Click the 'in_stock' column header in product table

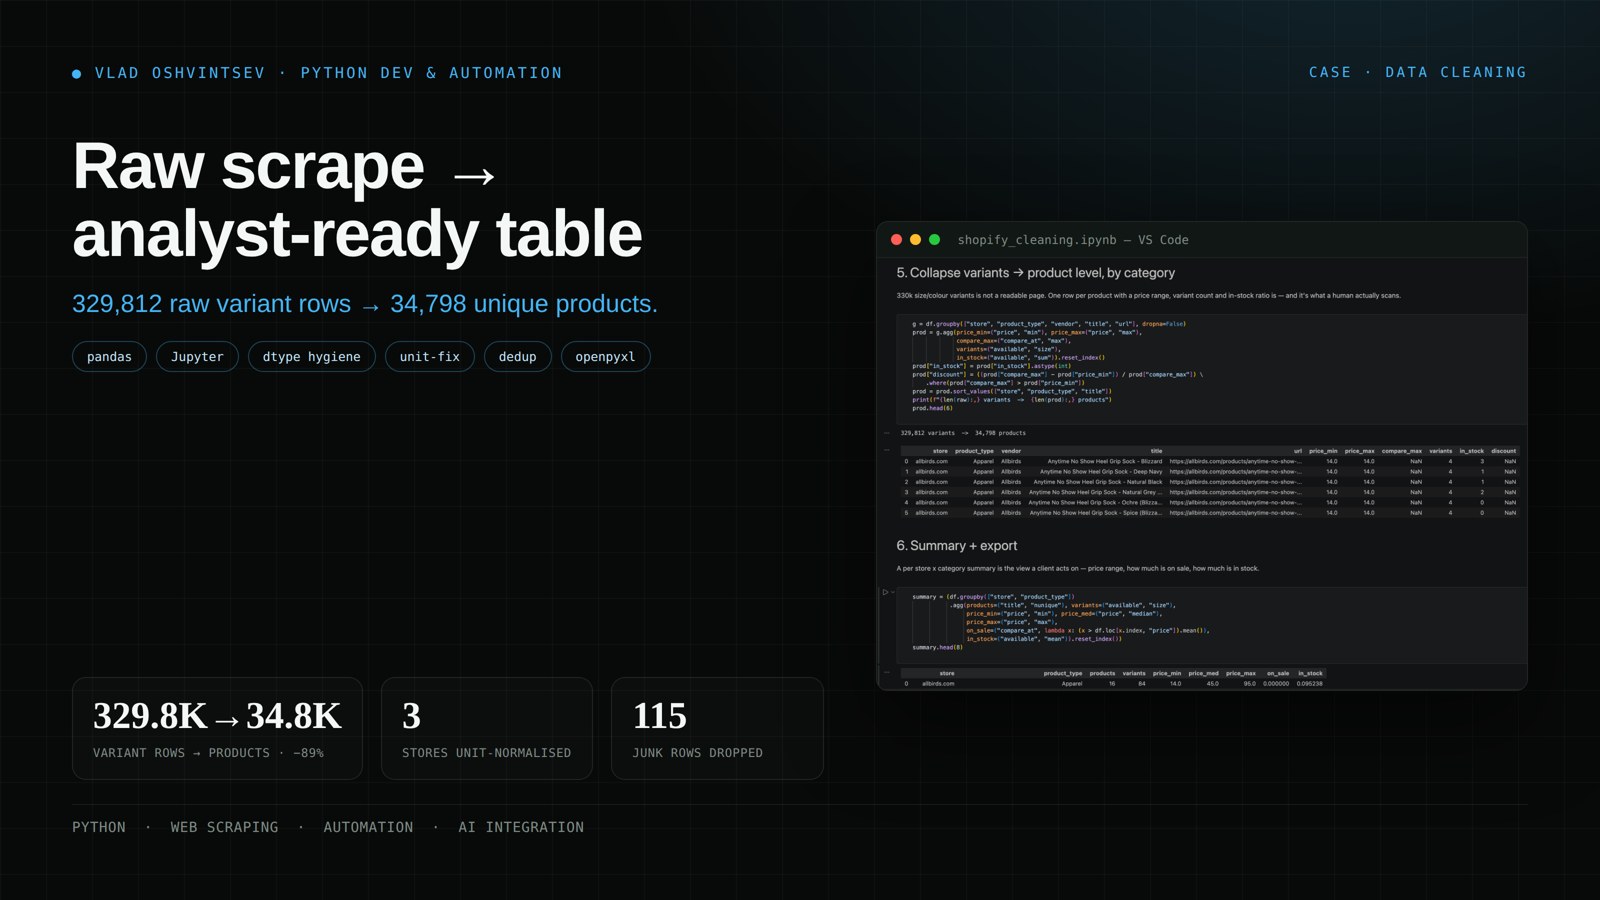(x=1472, y=451)
